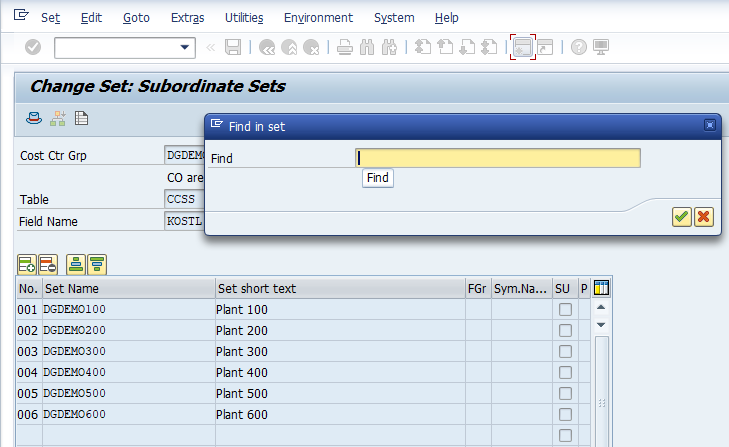Open the Extras menu

(x=187, y=18)
